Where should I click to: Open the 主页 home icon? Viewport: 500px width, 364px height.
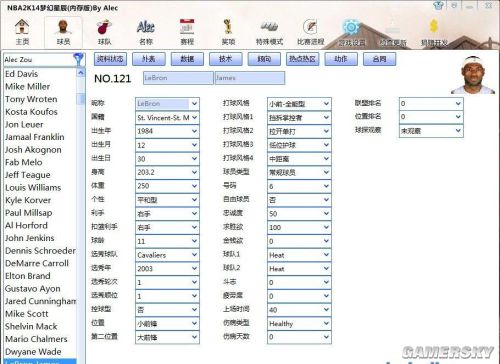[22, 32]
